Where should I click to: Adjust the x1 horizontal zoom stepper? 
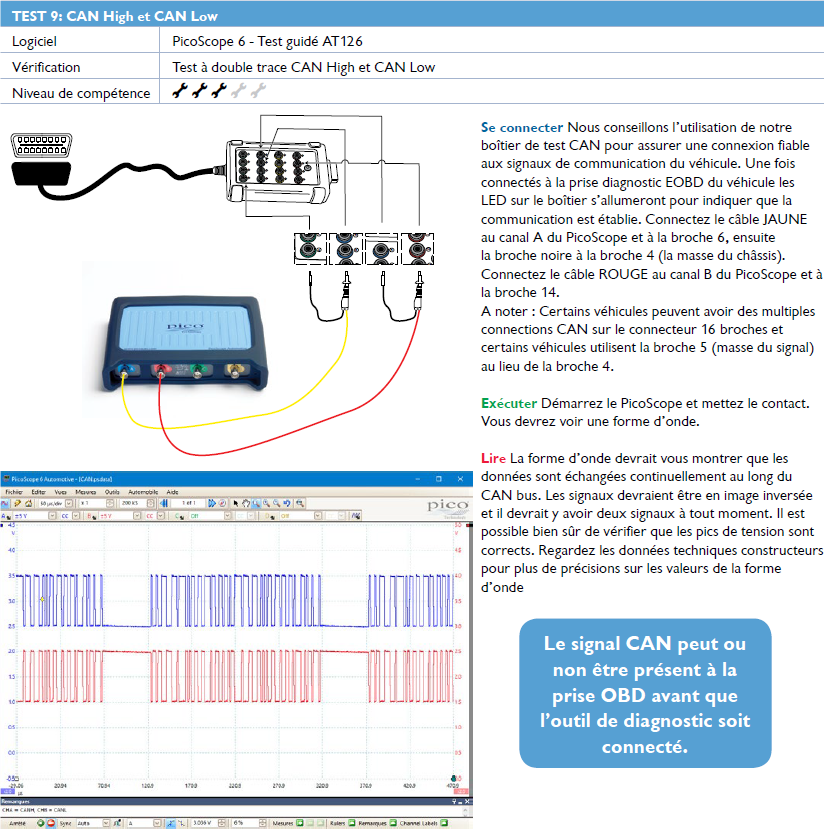110,503
